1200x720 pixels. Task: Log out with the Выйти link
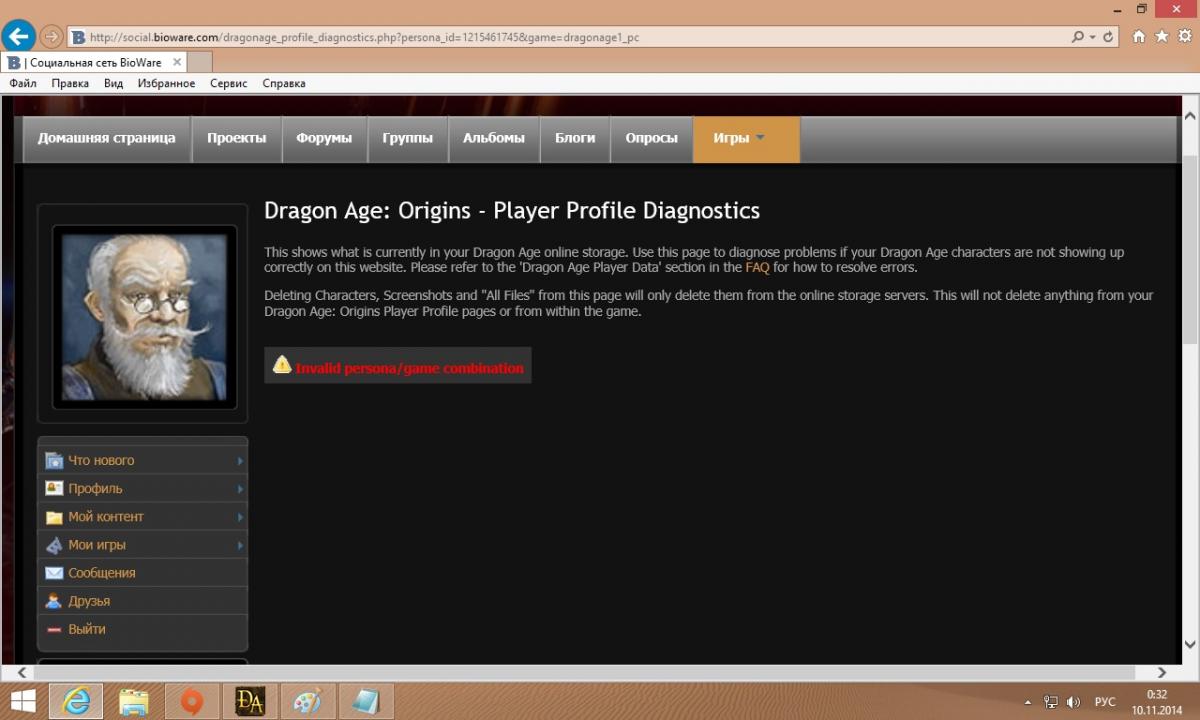coord(87,629)
